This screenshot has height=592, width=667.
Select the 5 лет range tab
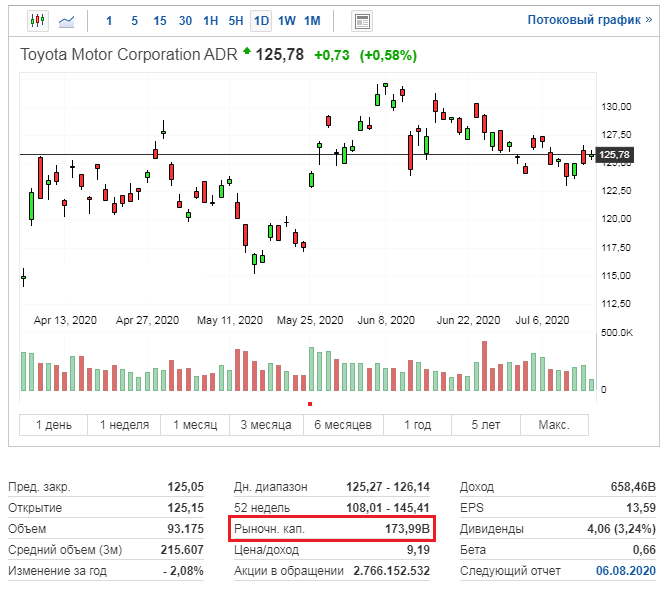point(487,425)
